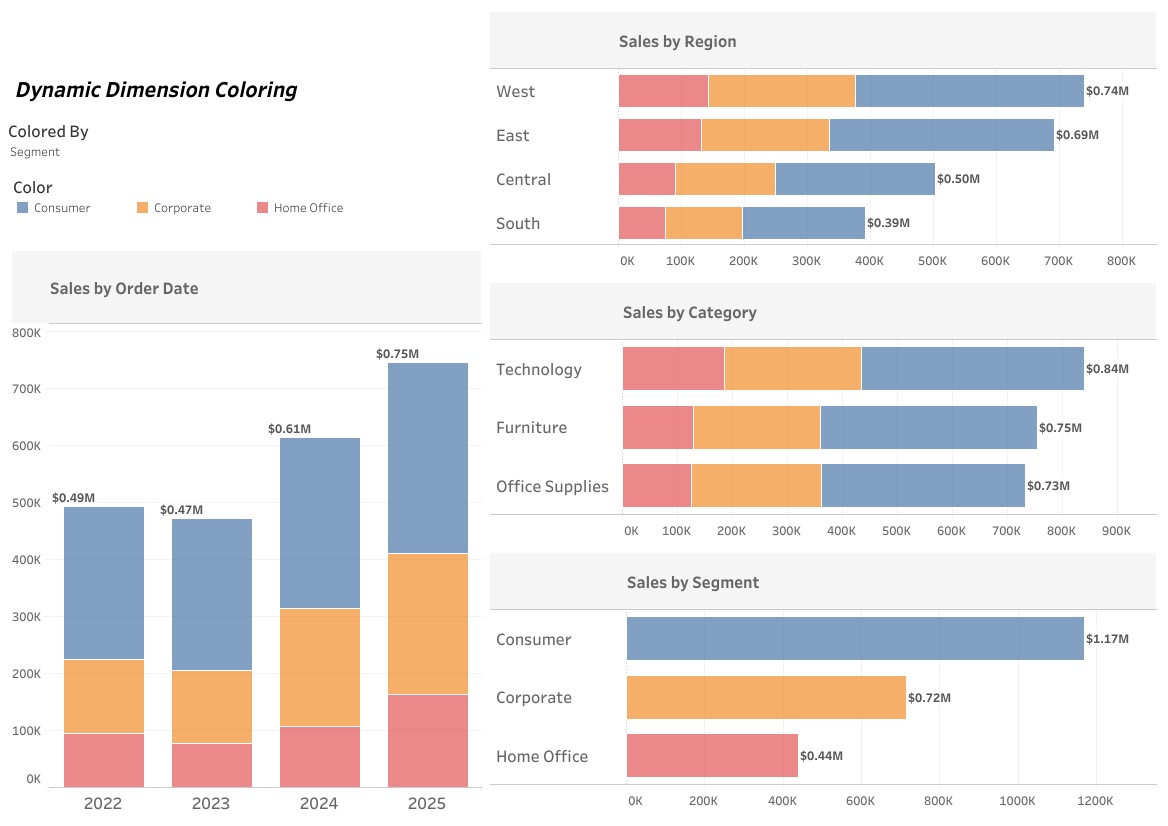
Task: Open the Colored By Segment parameter
Action: pyautogui.click(x=35, y=152)
